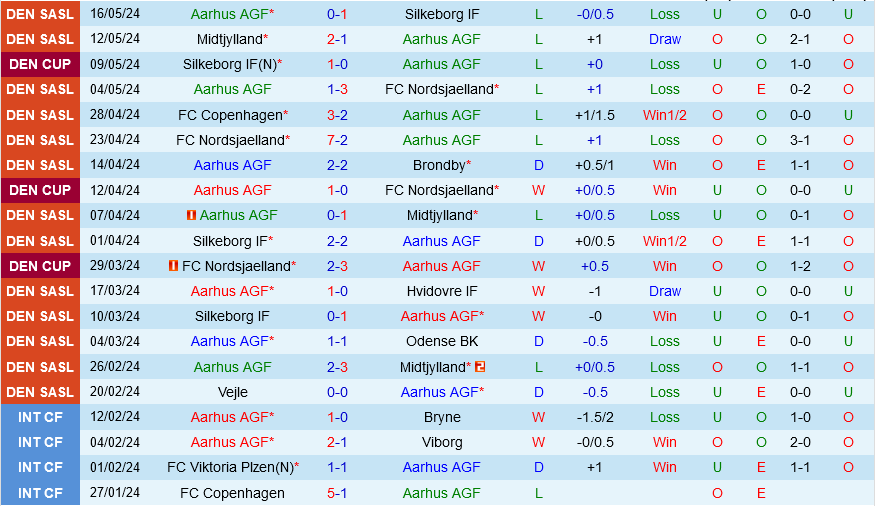Open the Bryne team link
The width and height of the screenshot is (875, 506).
[441, 417]
